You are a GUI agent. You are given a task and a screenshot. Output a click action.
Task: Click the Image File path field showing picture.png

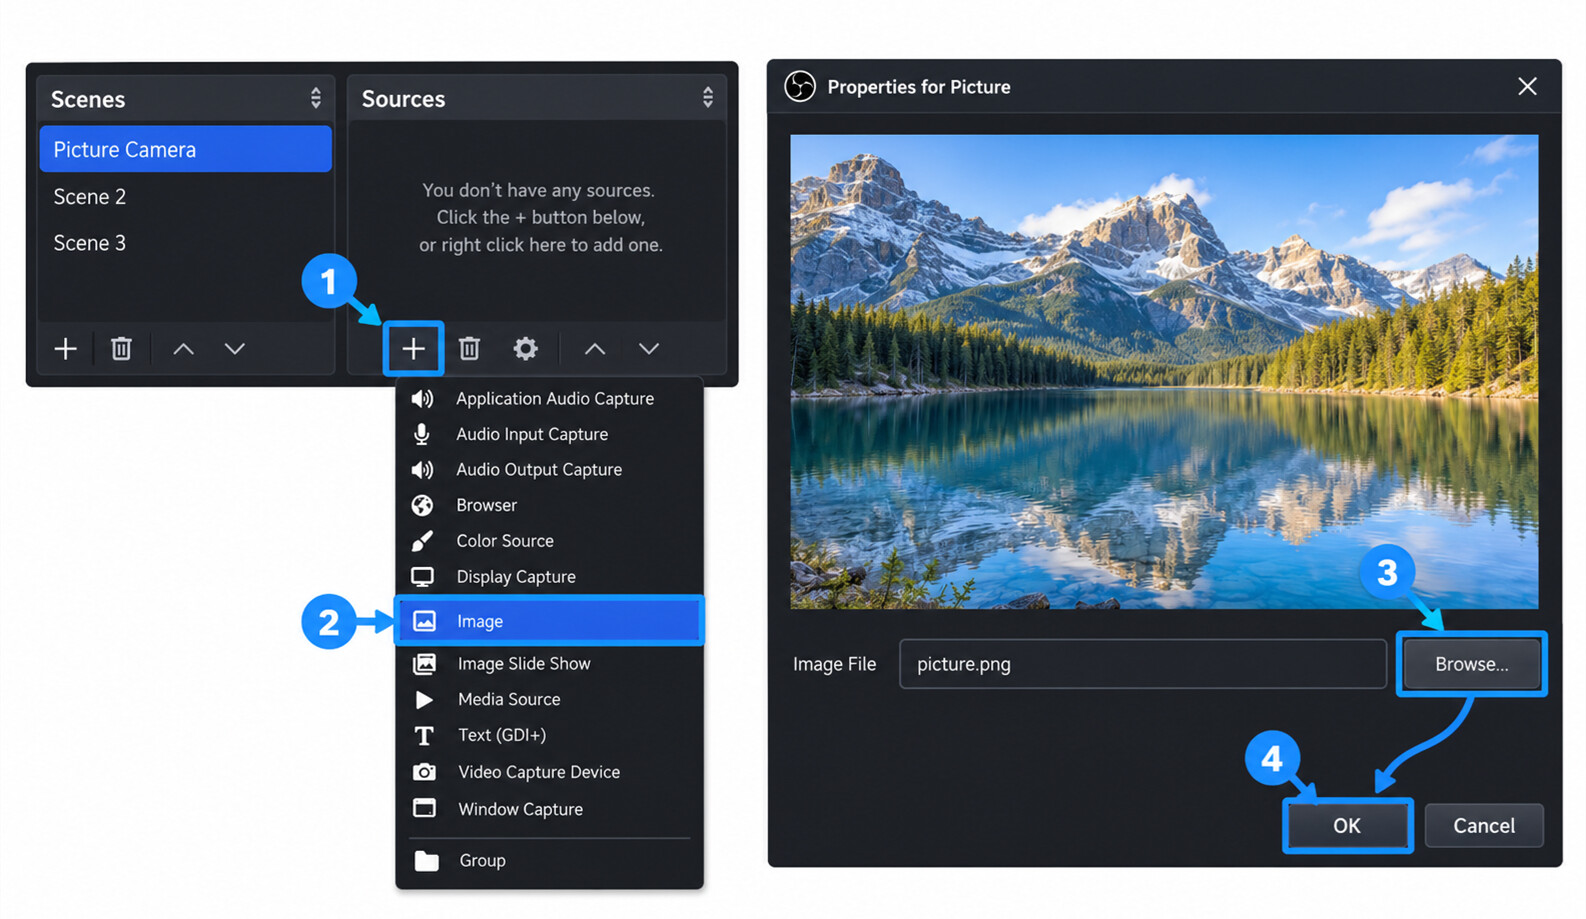(1142, 664)
